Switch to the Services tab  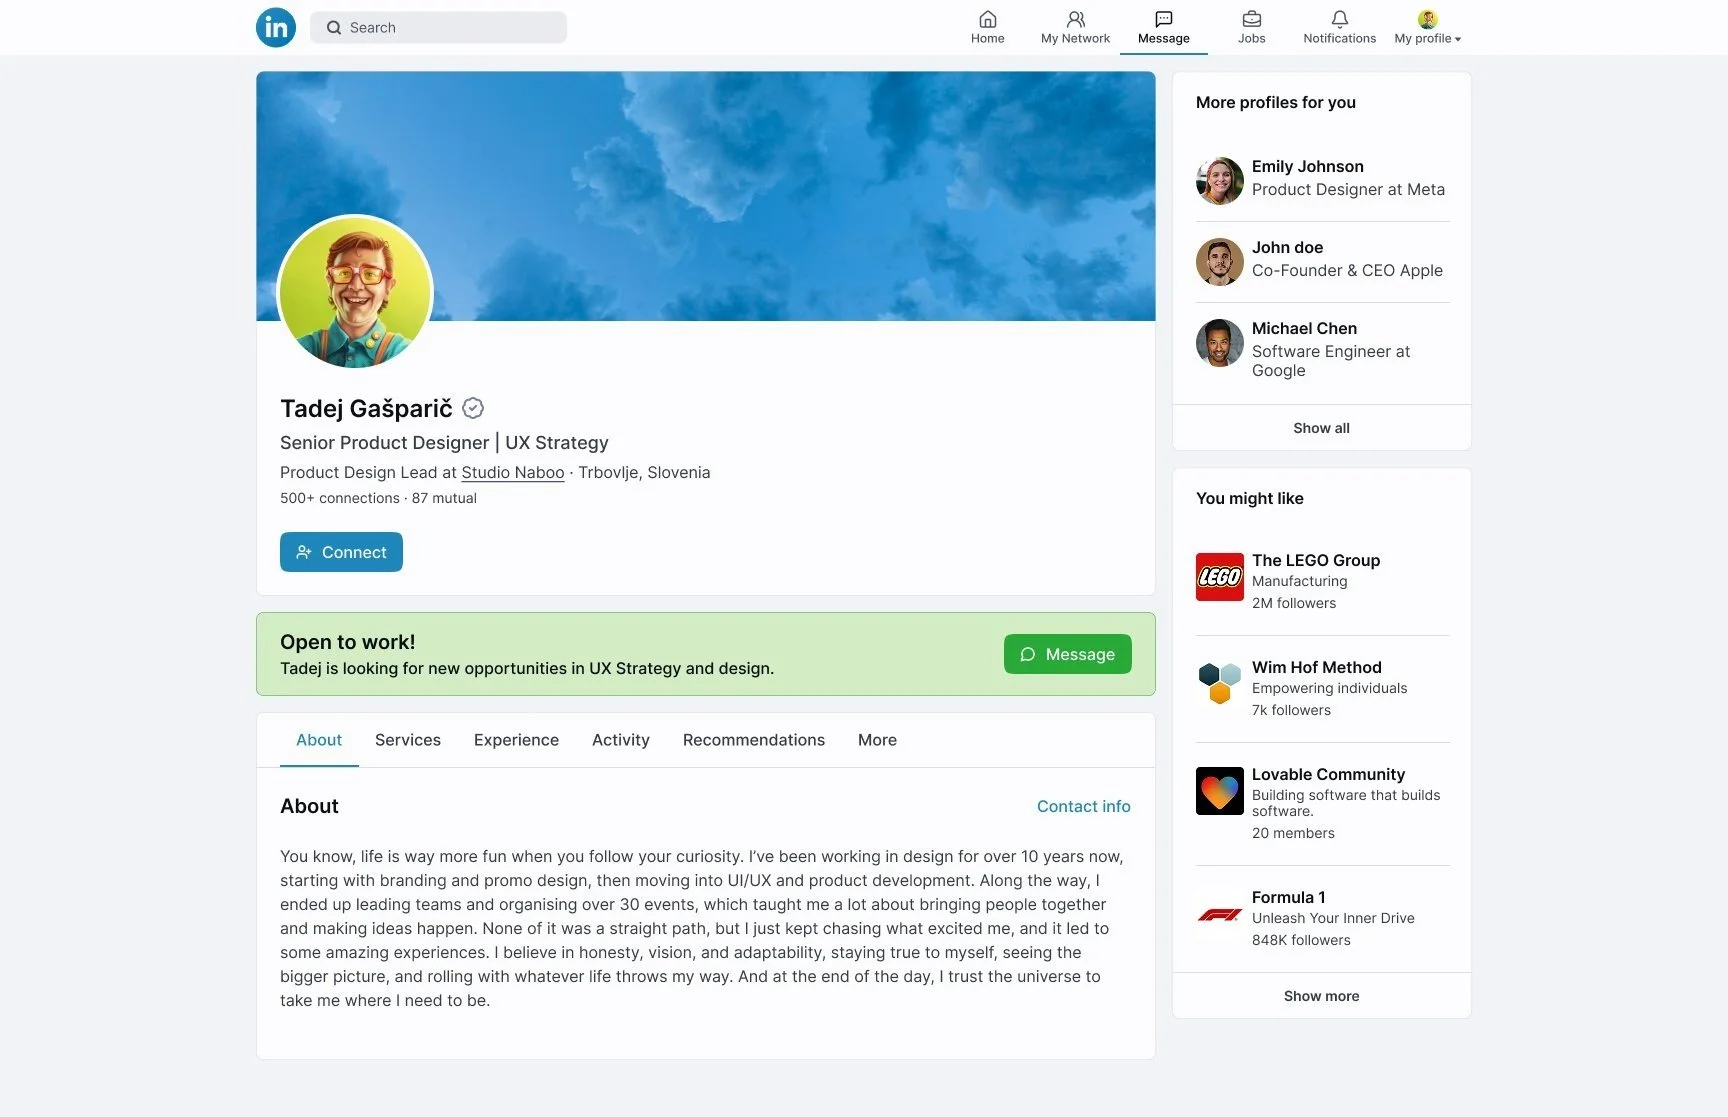tap(408, 740)
